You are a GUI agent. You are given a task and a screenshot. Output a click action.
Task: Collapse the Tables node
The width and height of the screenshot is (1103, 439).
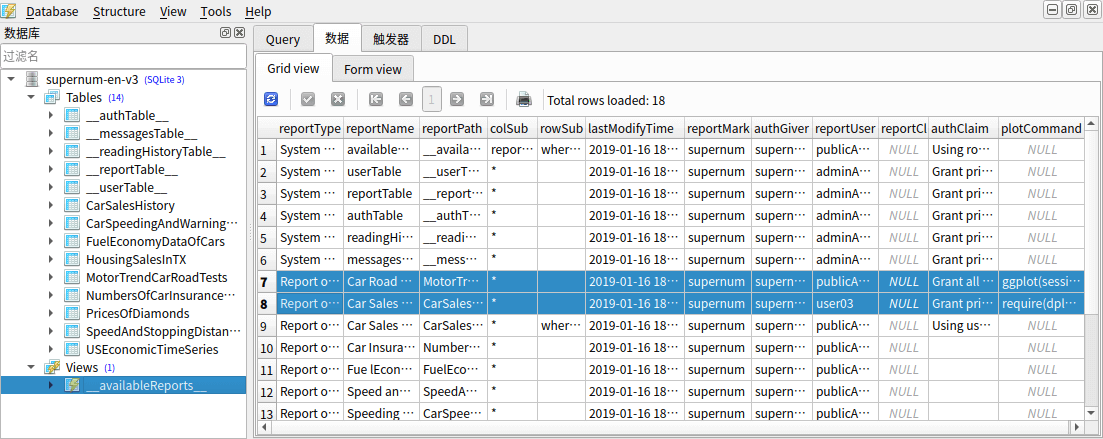31,97
